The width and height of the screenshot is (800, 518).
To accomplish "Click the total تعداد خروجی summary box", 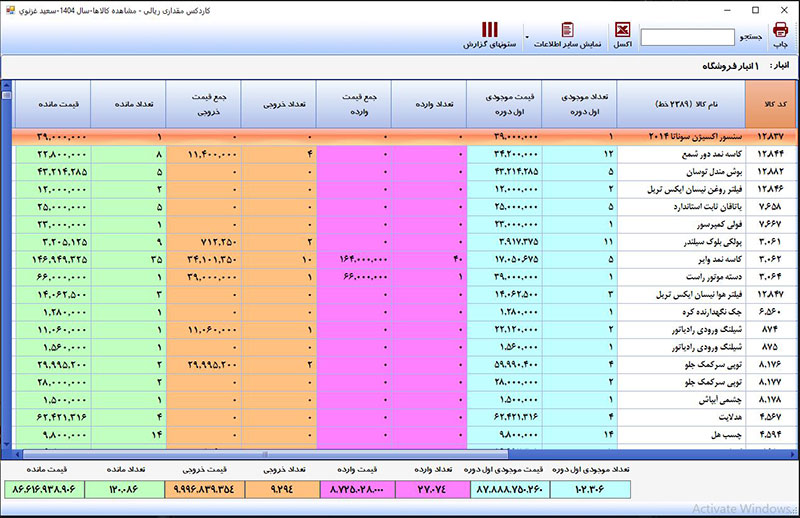I will pos(282,489).
